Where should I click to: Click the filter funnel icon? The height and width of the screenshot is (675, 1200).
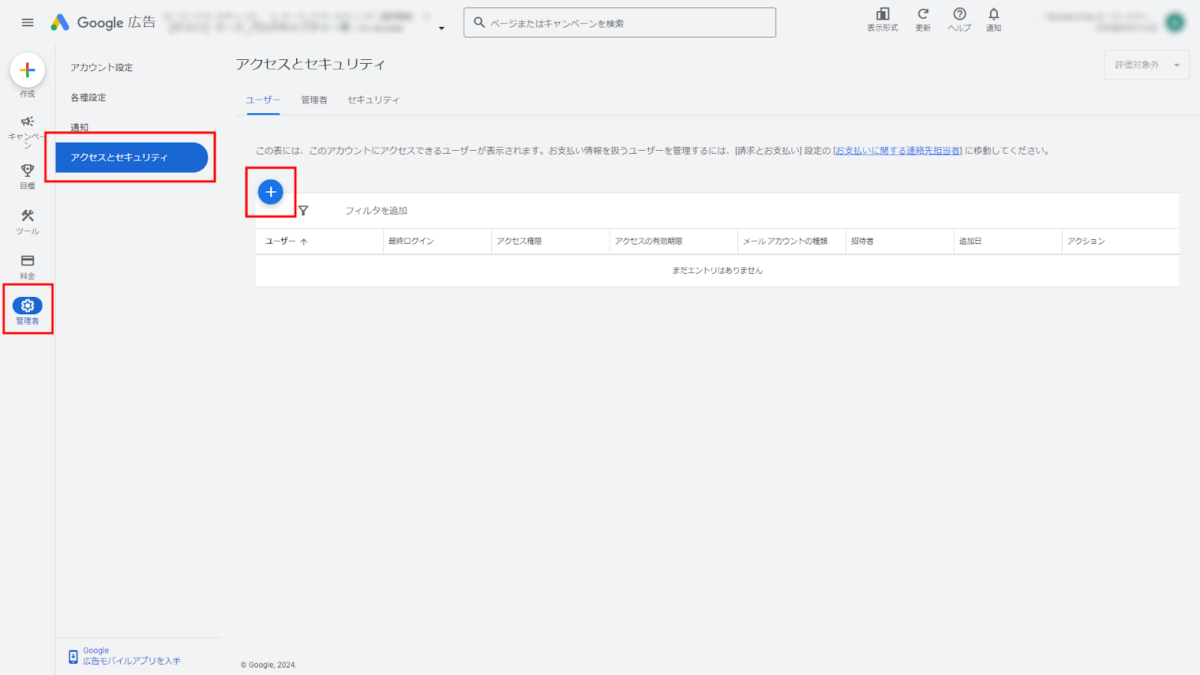click(303, 210)
